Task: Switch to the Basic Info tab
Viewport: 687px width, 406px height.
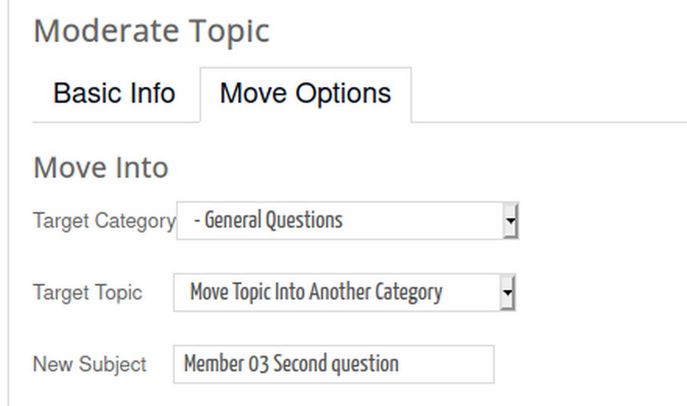Action: pyautogui.click(x=114, y=94)
